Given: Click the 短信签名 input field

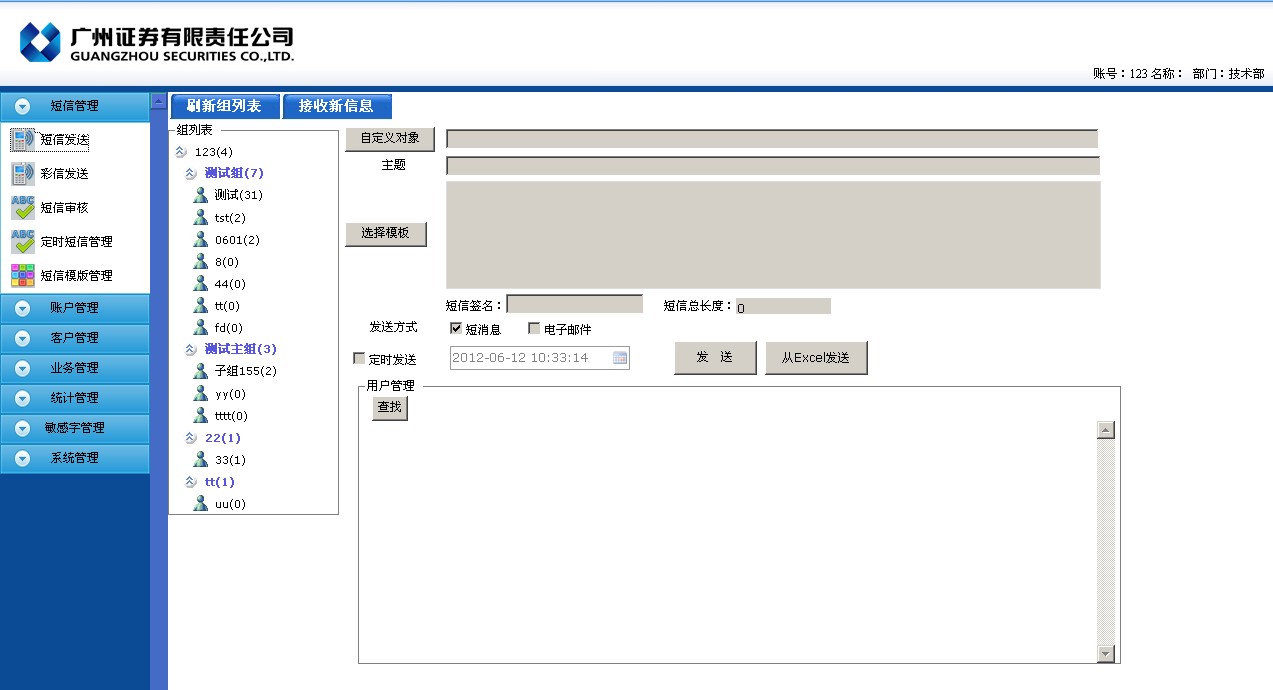Looking at the screenshot, I should [x=575, y=304].
